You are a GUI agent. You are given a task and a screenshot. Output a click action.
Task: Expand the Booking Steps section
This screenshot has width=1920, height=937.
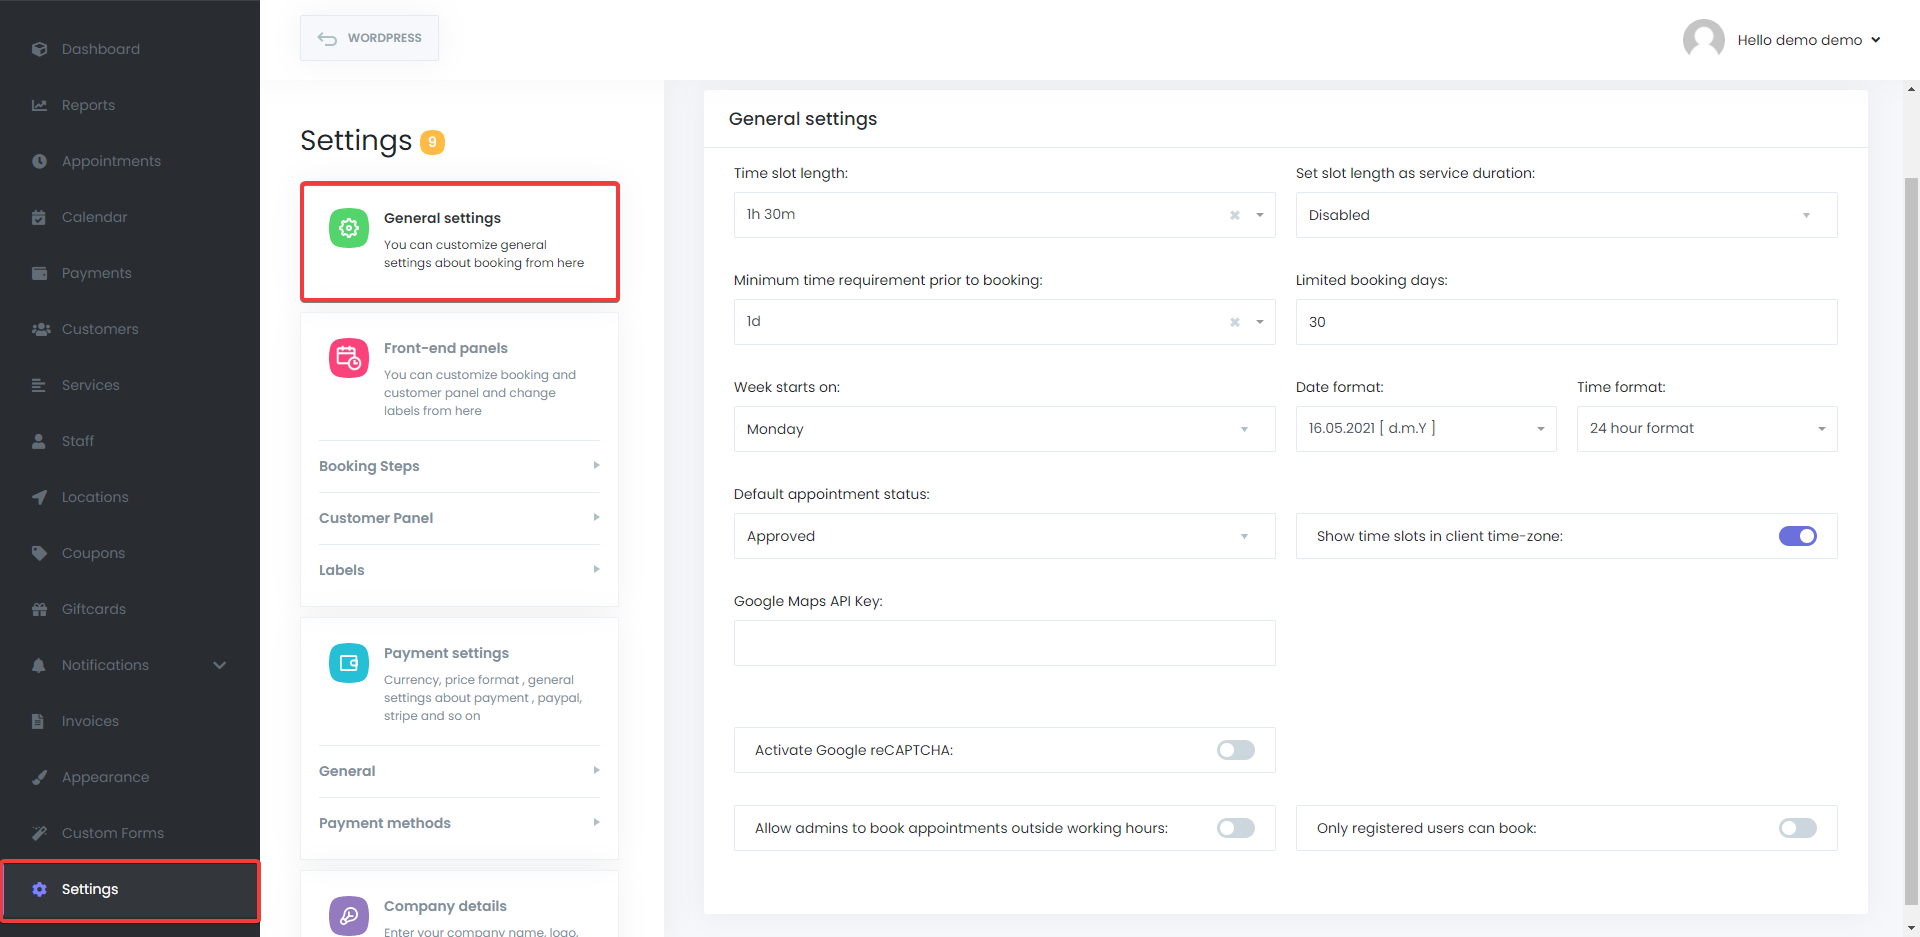pos(458,465)
